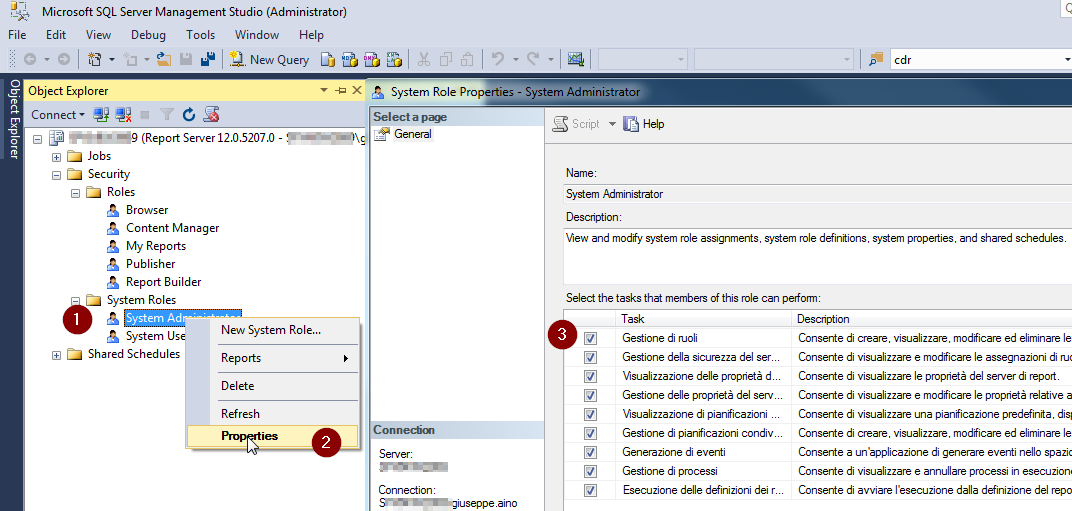Uncheck the Gestione di ruoli task

point(591,338)
